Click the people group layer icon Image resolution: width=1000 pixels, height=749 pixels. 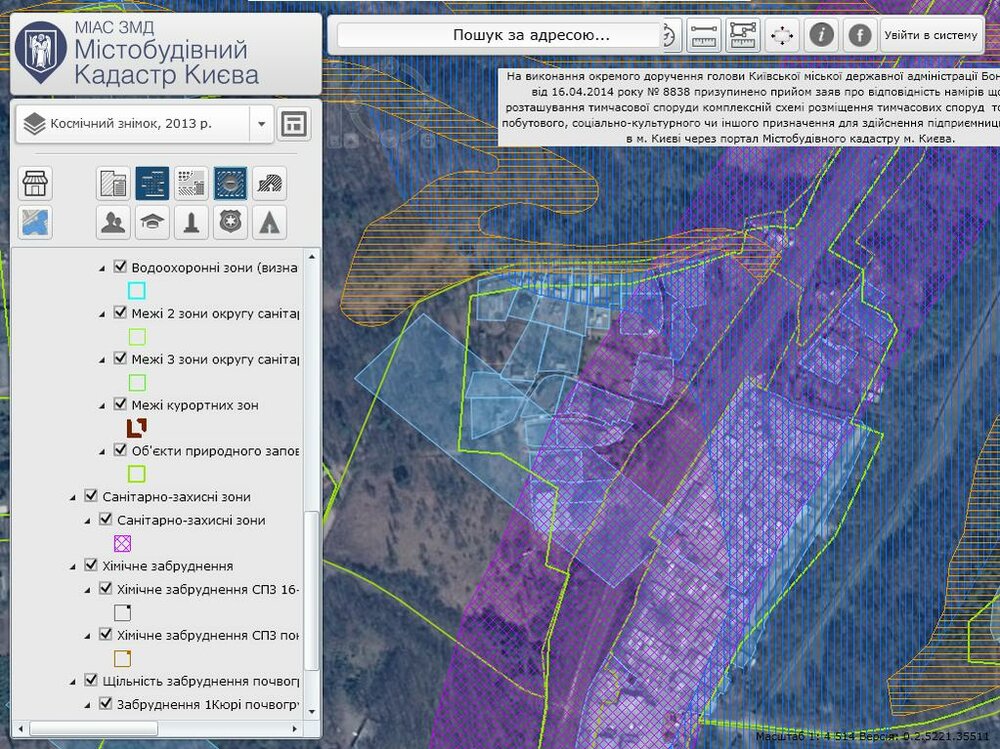(x=113, y=222)
